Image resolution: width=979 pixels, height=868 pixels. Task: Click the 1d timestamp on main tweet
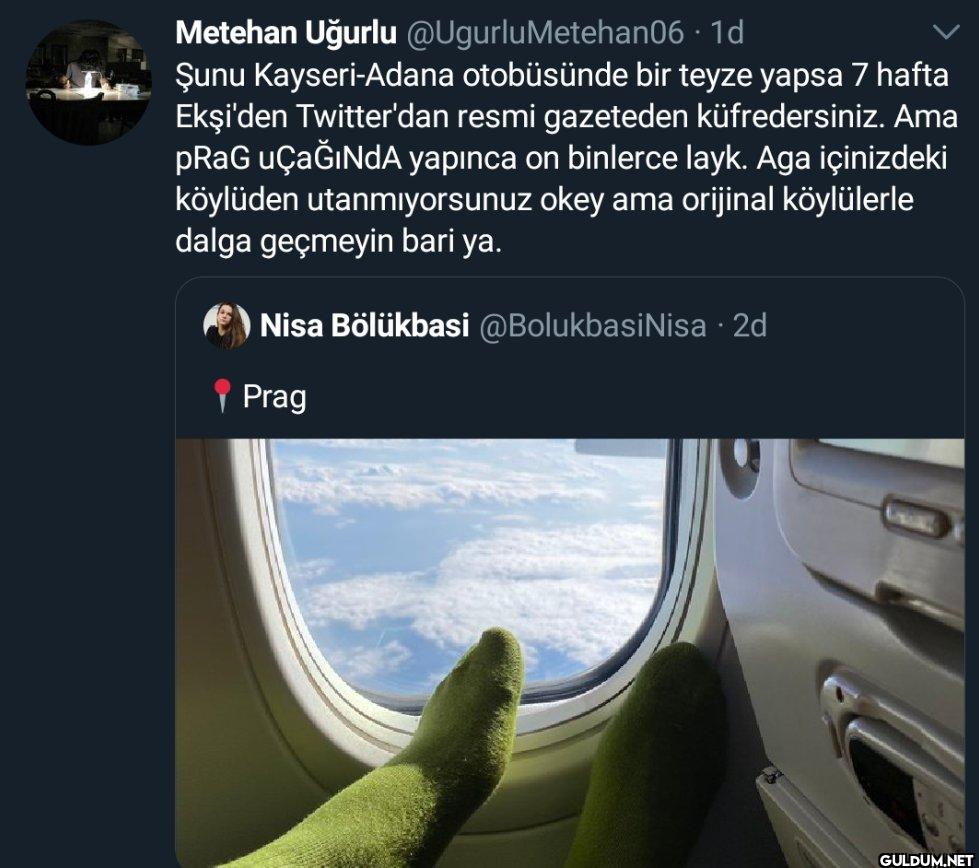point(727,32)
